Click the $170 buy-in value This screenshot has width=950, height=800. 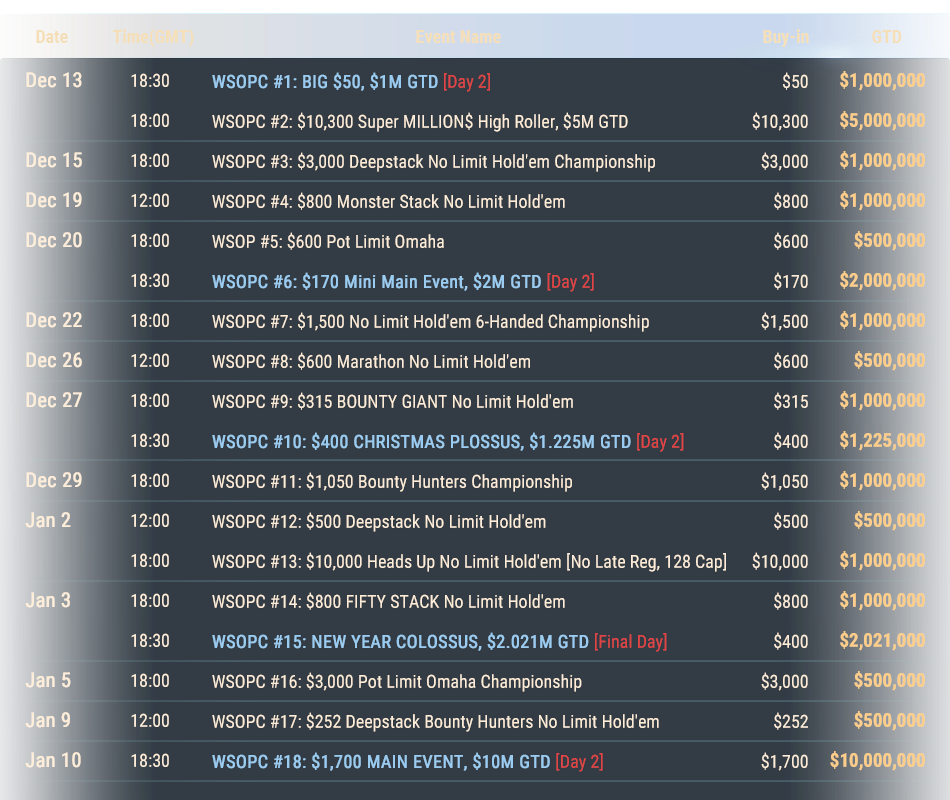click(x=791, y=281)
